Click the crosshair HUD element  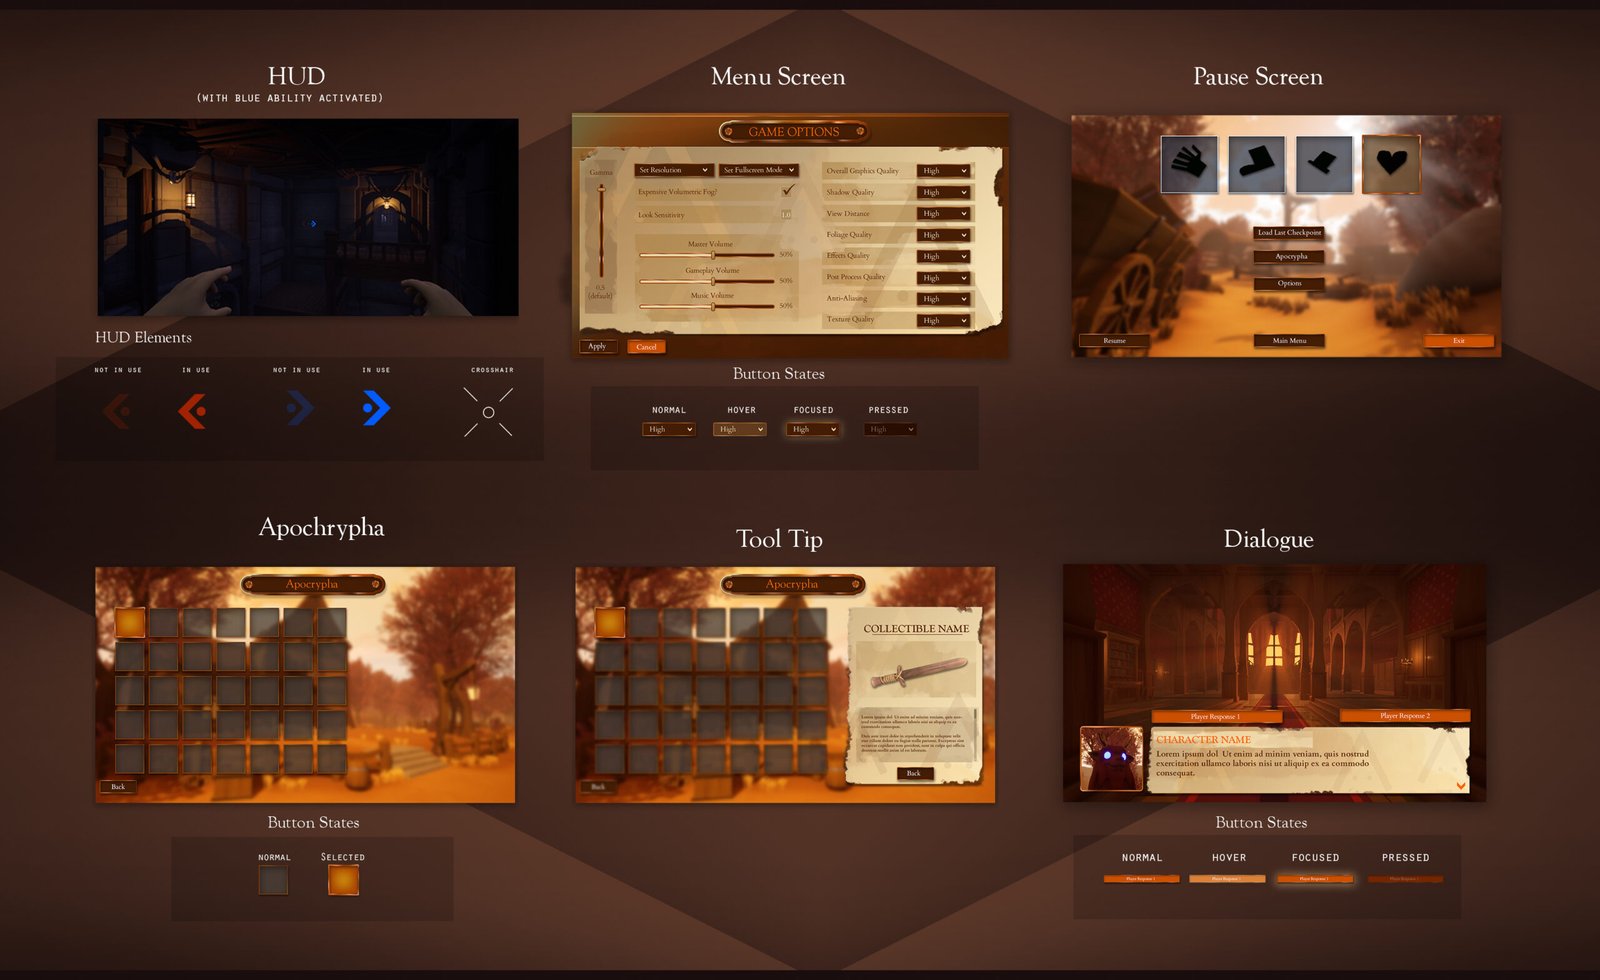click(x=488, y=412)
